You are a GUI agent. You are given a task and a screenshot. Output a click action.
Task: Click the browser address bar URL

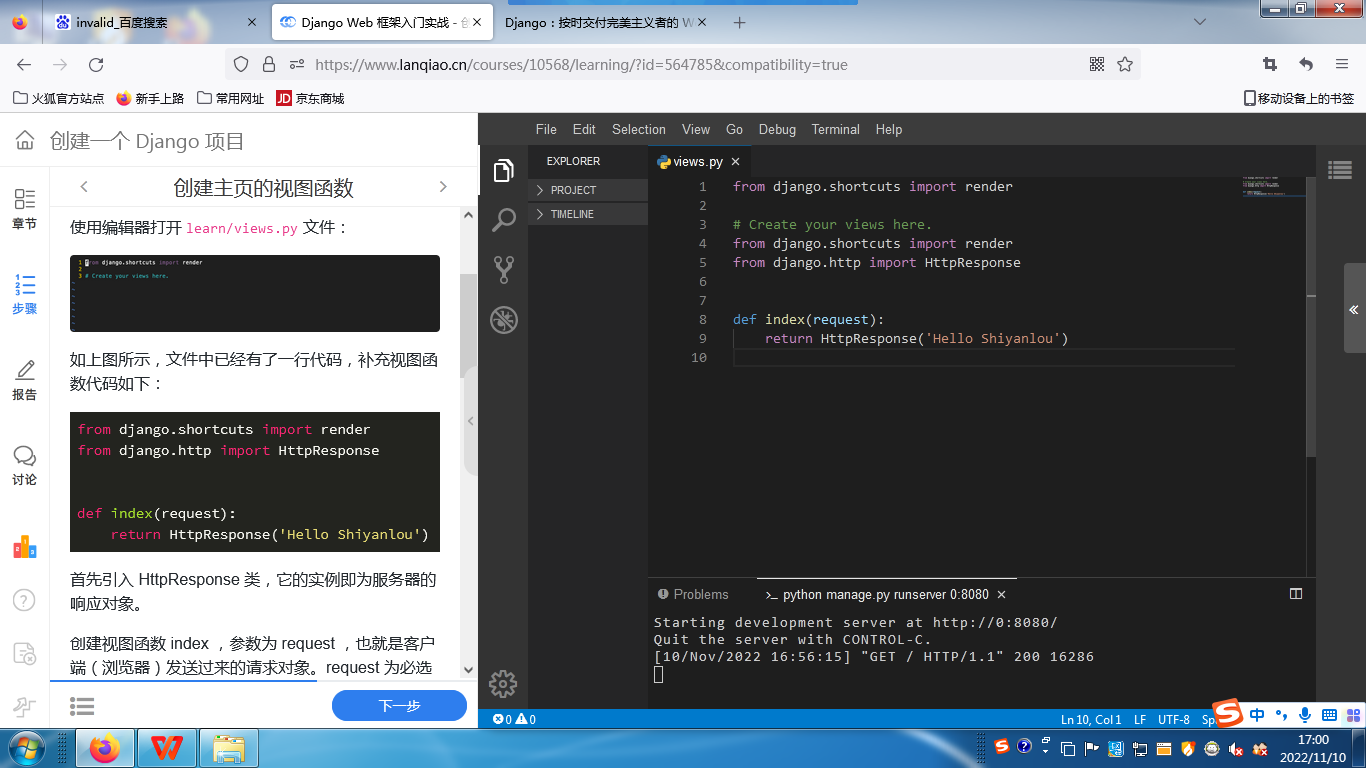(580, 64)
